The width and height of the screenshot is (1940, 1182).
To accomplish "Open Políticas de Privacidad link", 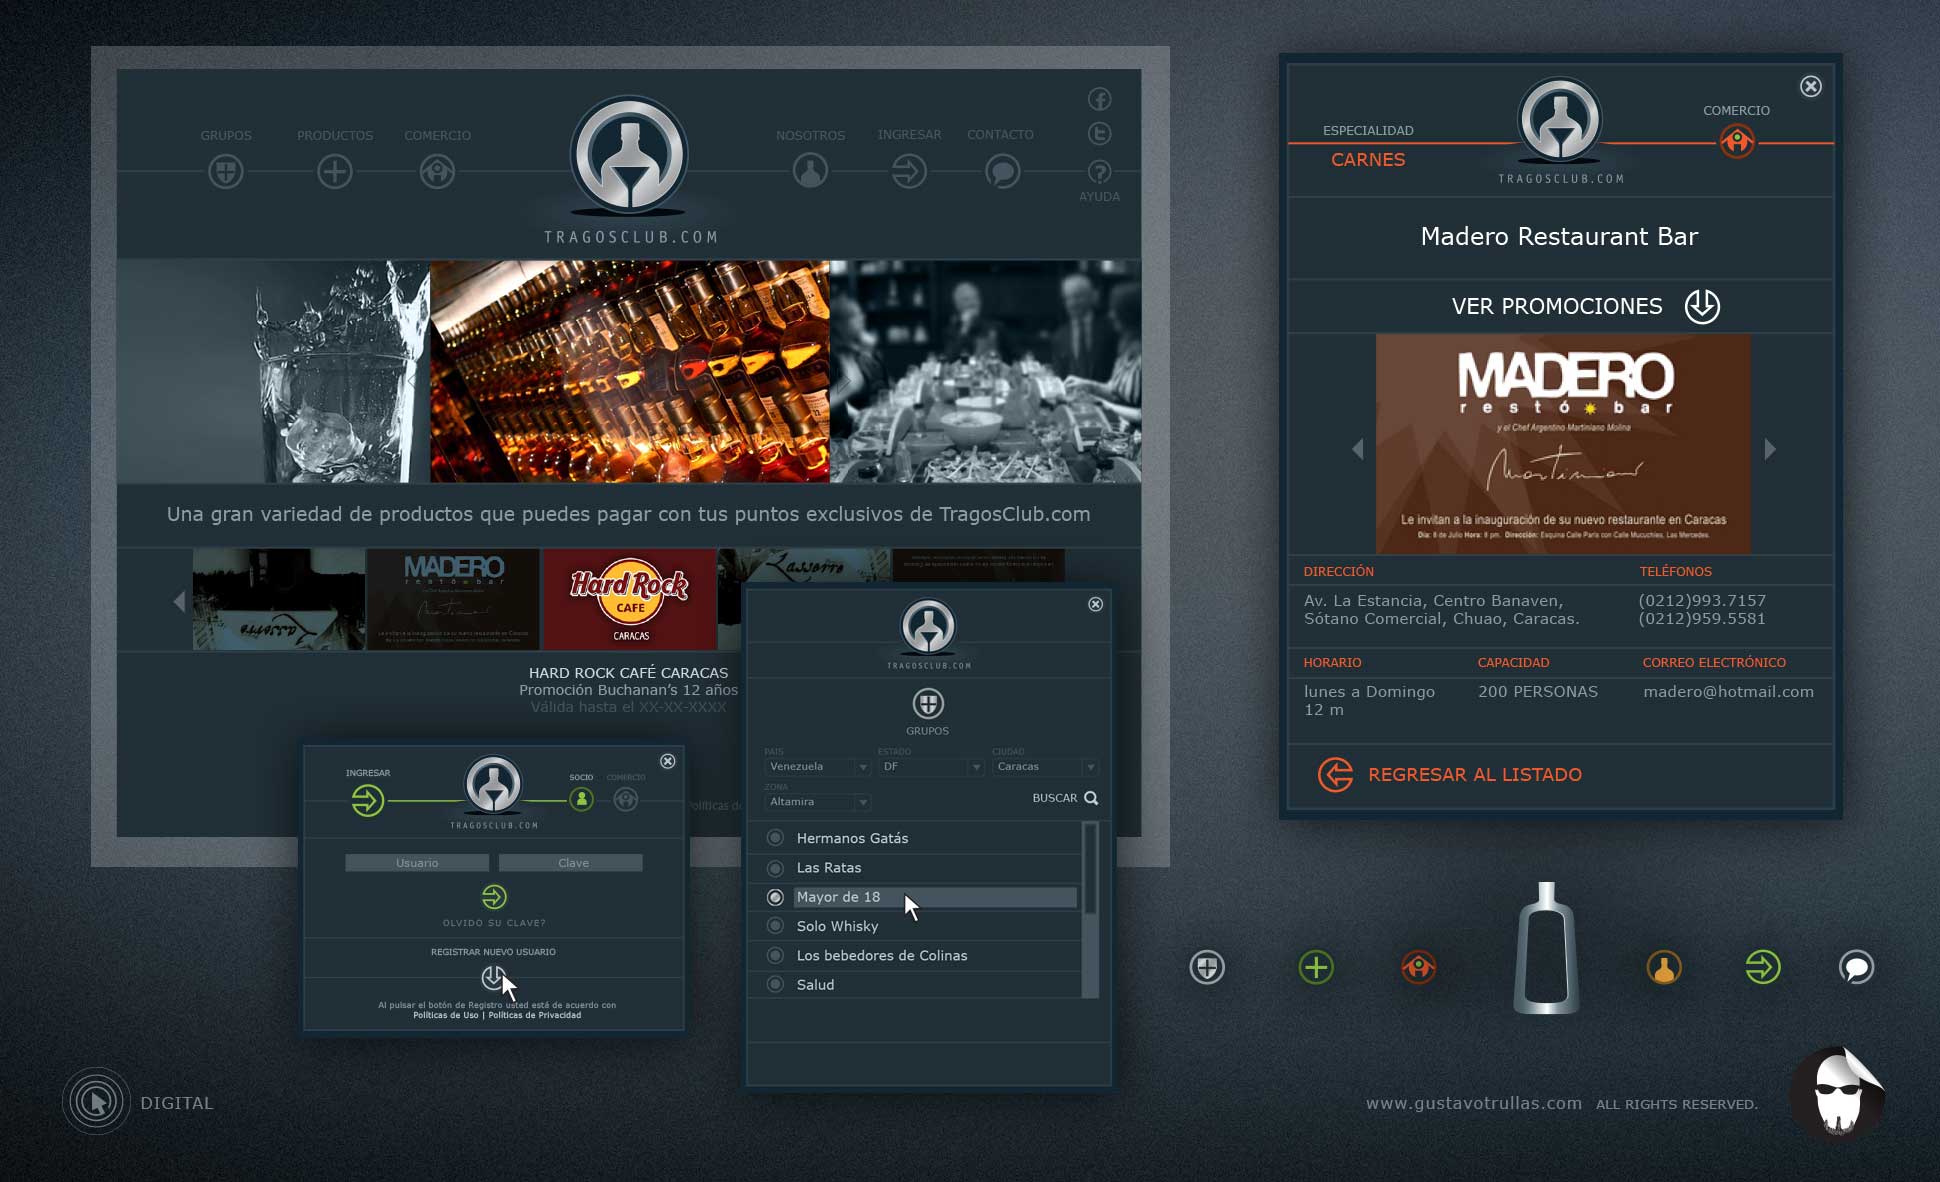I will [x=535, y=1015].
